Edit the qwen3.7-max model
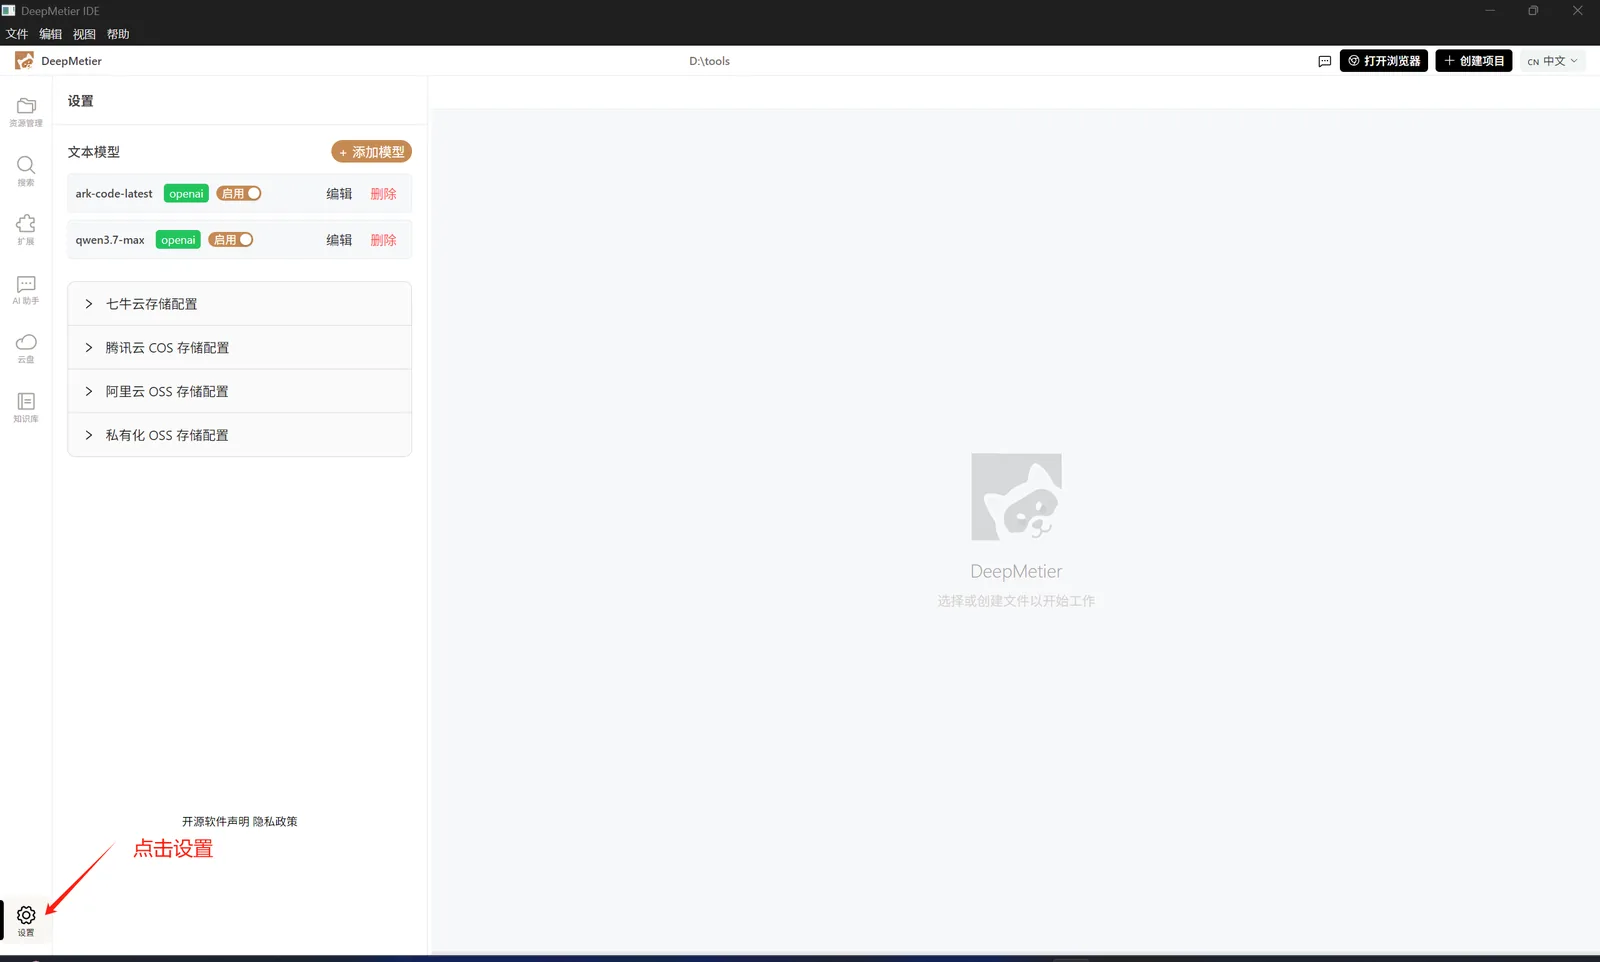The height and width of the screenshot is (962, 1600). pyautogui.click(x=339, y=240)
